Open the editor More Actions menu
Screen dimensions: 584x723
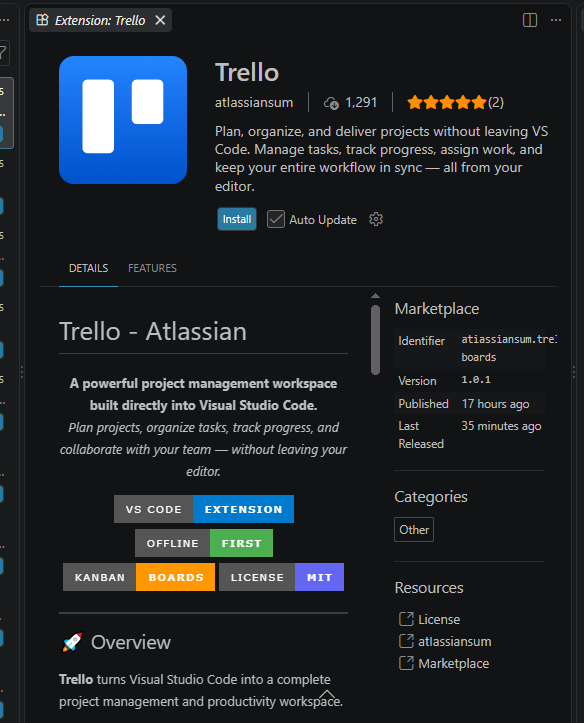pyautogui.click(x=556, y=20)
